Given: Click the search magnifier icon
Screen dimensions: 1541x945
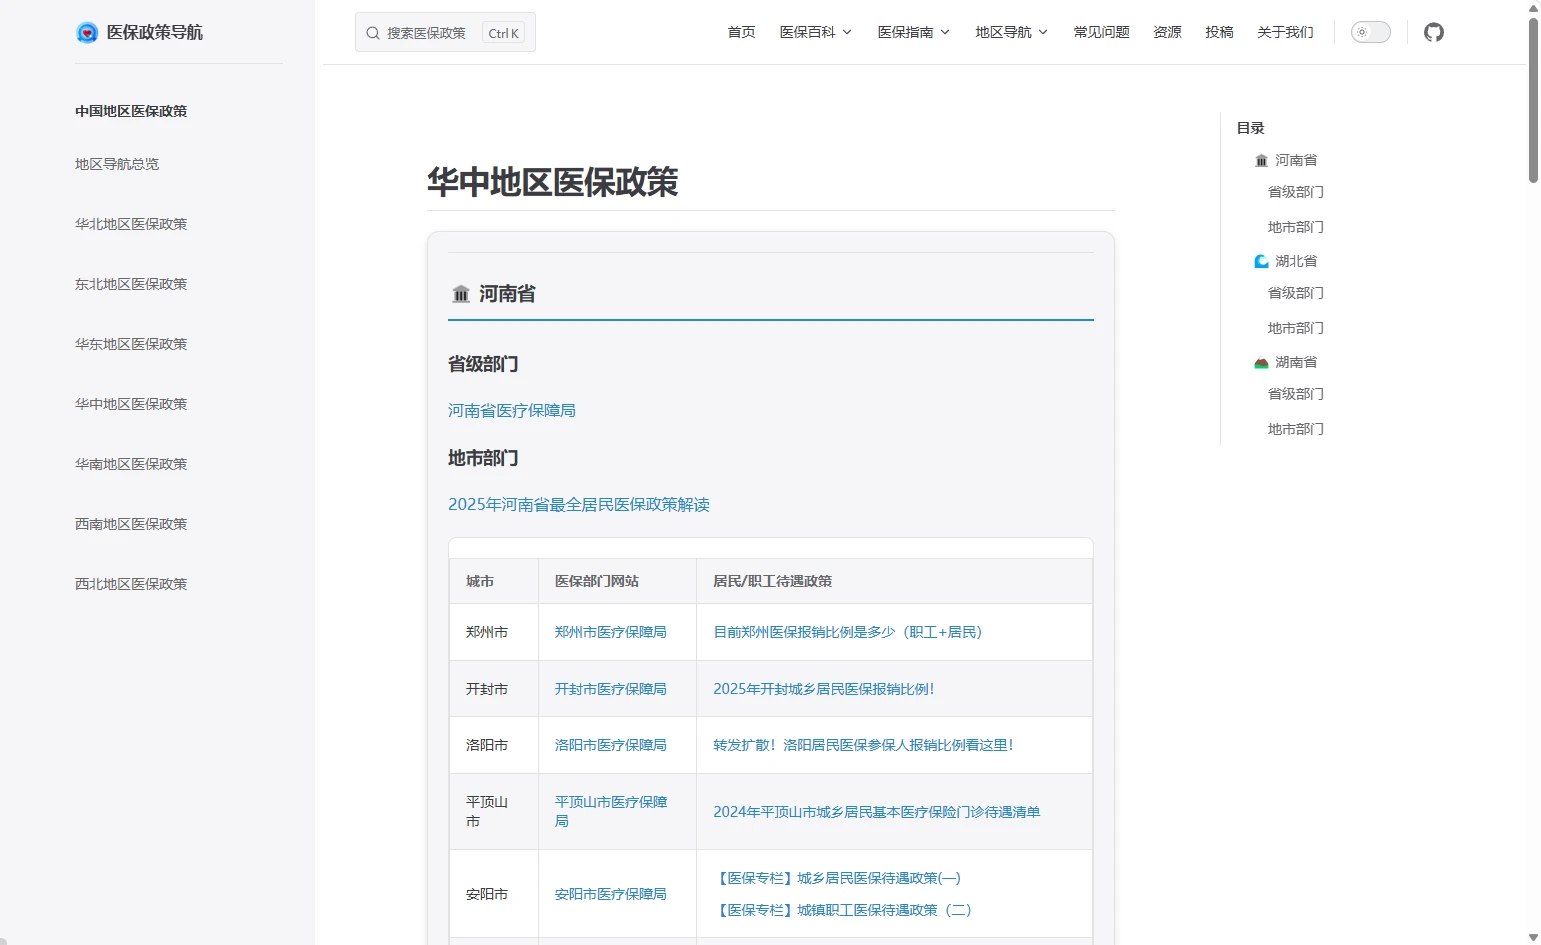Looking at the screenshot, I should coord(373,33).
